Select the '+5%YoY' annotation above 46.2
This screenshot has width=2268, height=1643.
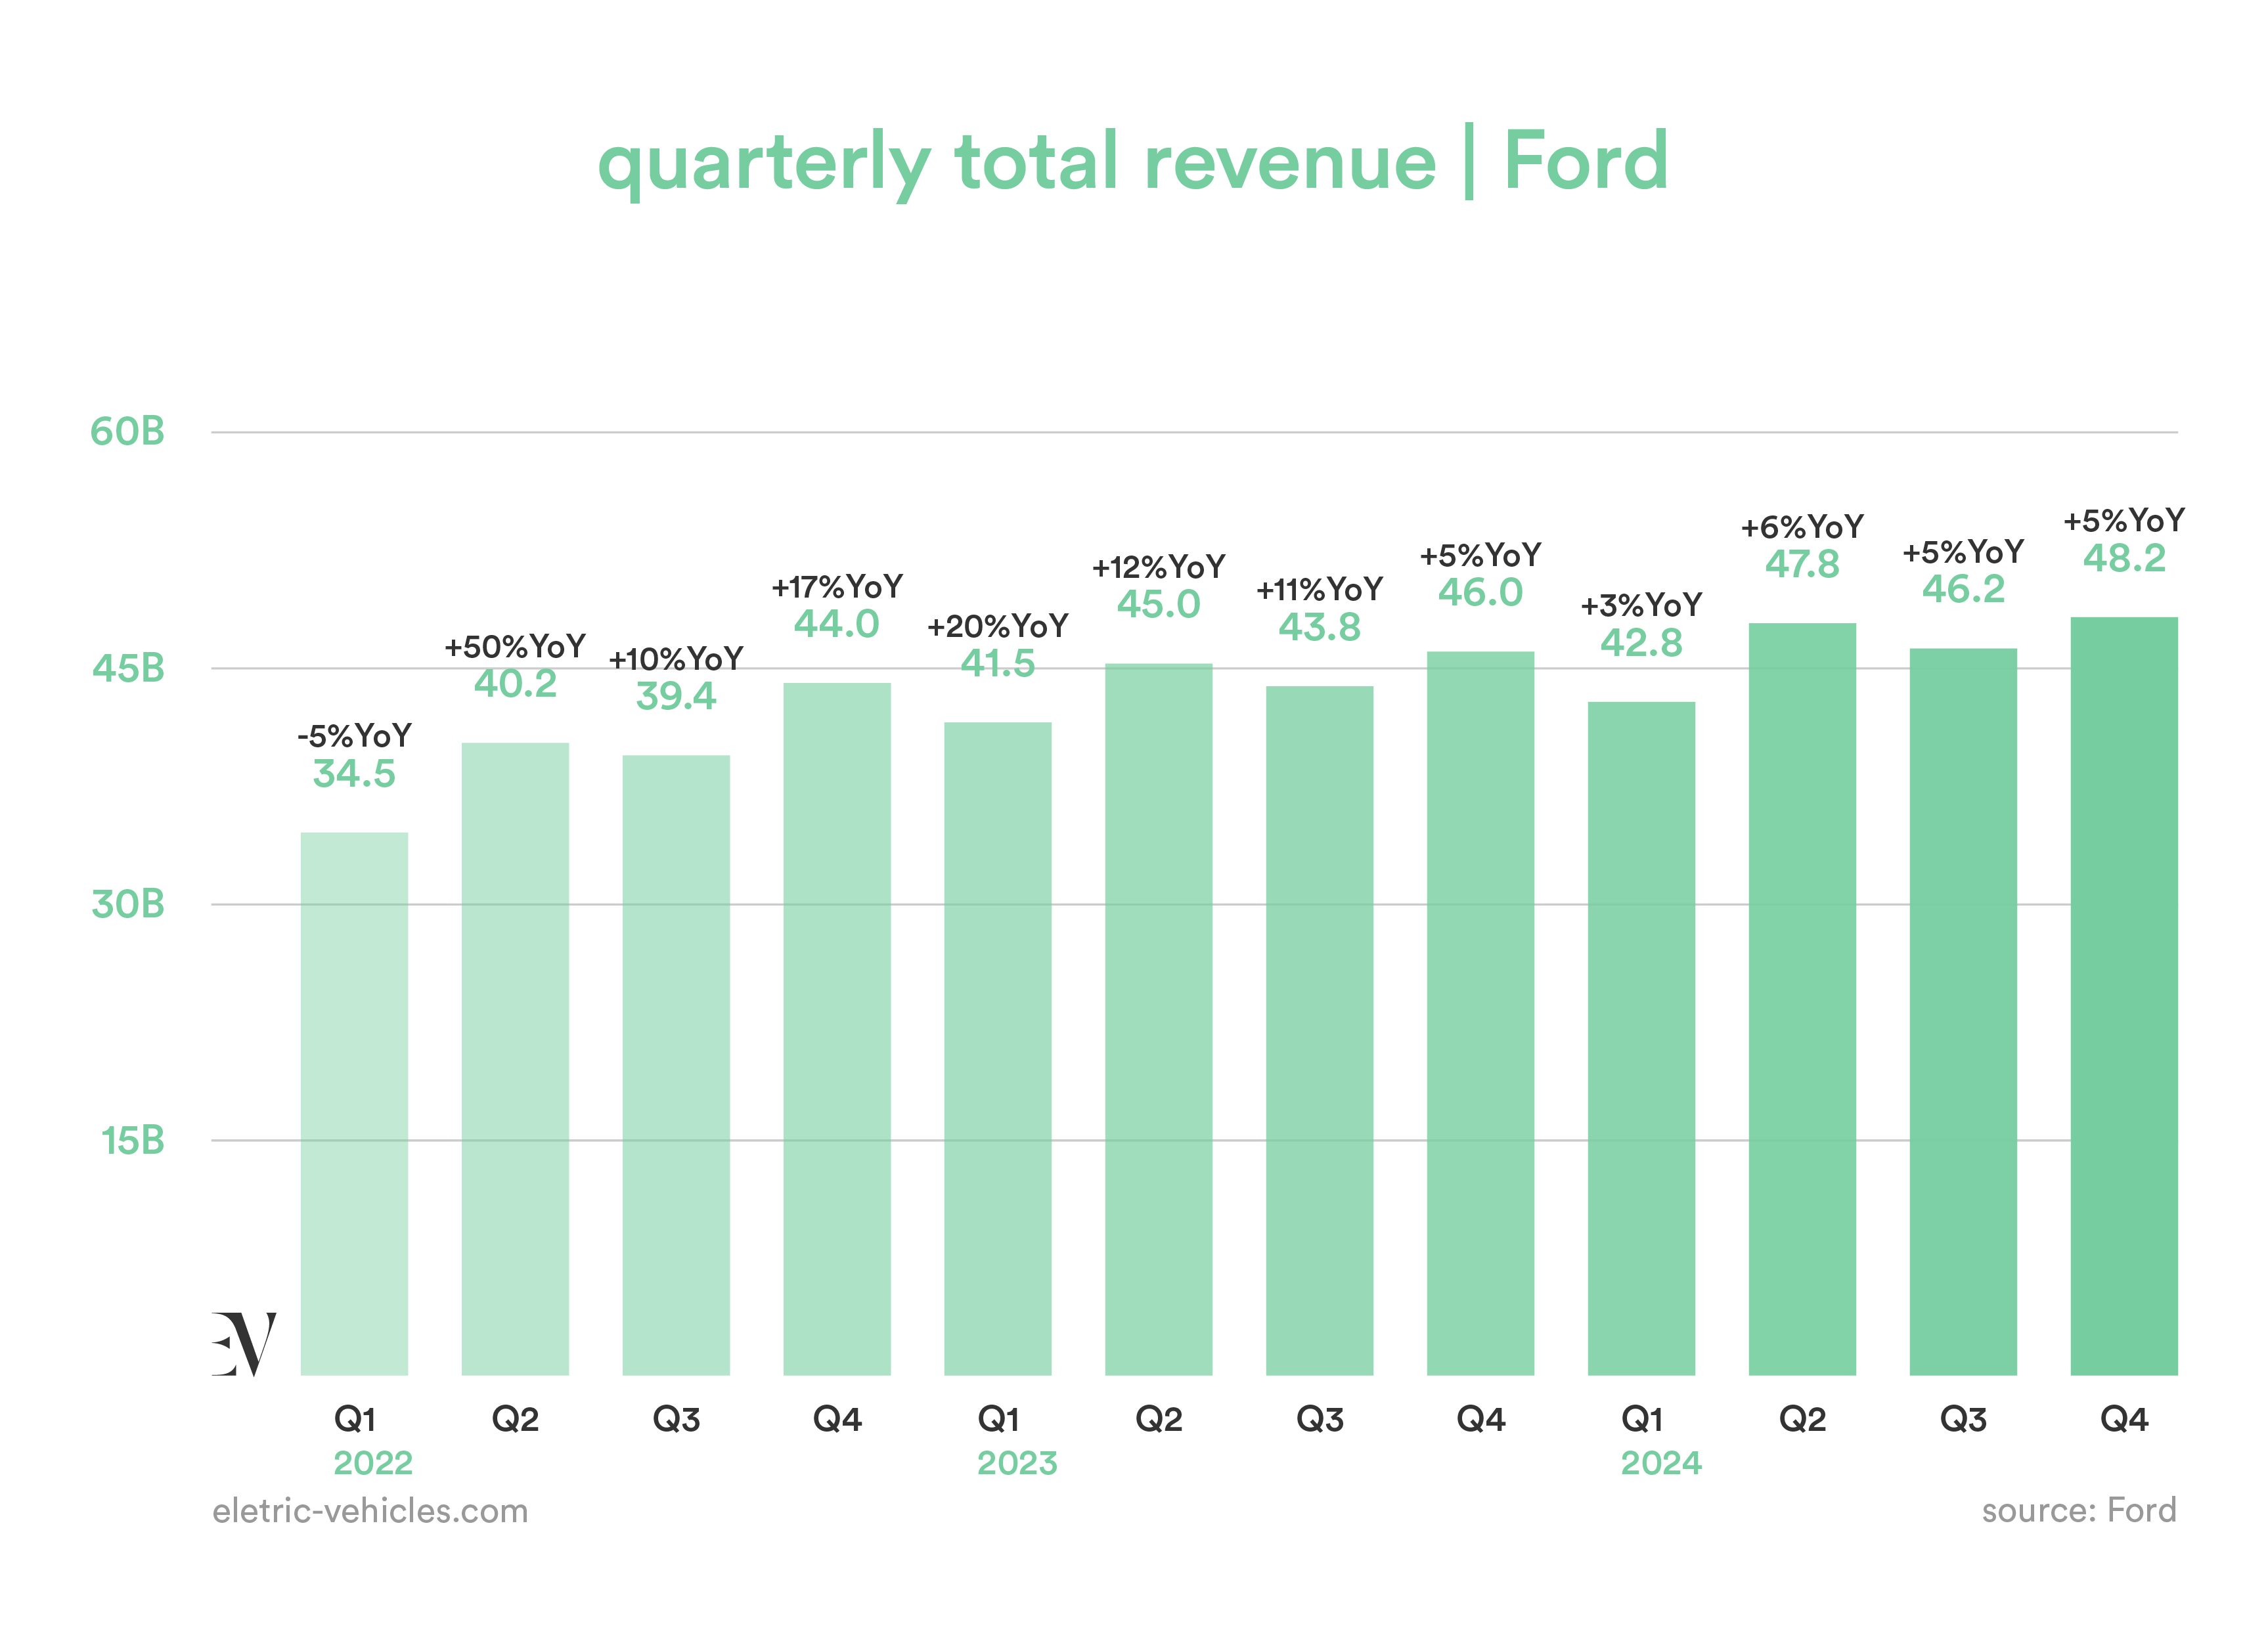[1963, 553]
